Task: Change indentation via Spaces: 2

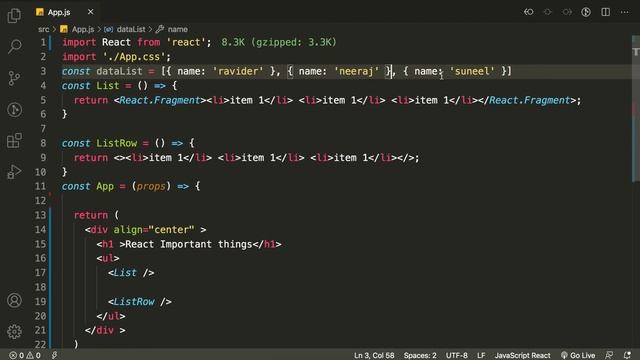Action: [420, 356]
